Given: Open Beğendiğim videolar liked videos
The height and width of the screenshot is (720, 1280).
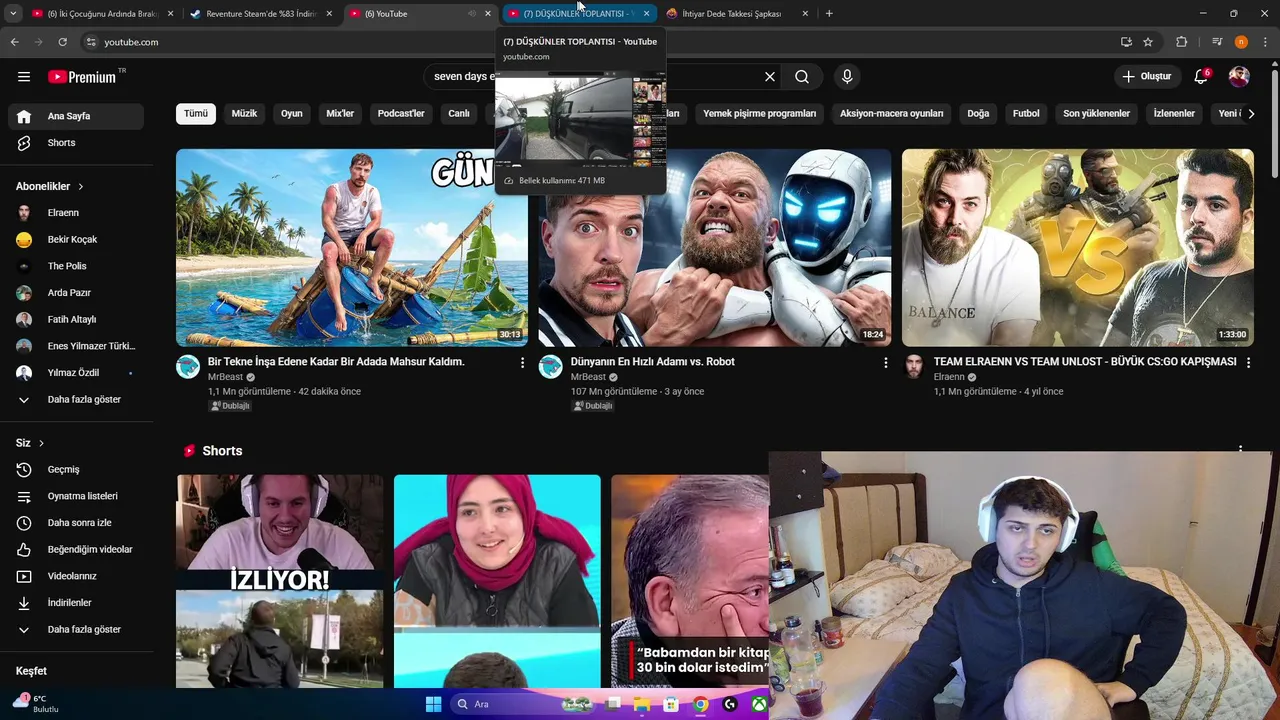Looking at the screenshot, I should point(76,550).
